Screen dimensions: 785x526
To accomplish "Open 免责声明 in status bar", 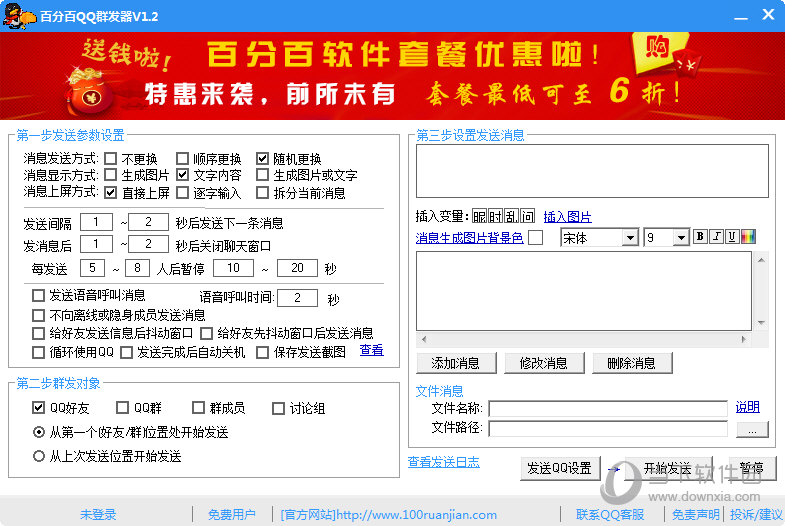I will [695, 514].
